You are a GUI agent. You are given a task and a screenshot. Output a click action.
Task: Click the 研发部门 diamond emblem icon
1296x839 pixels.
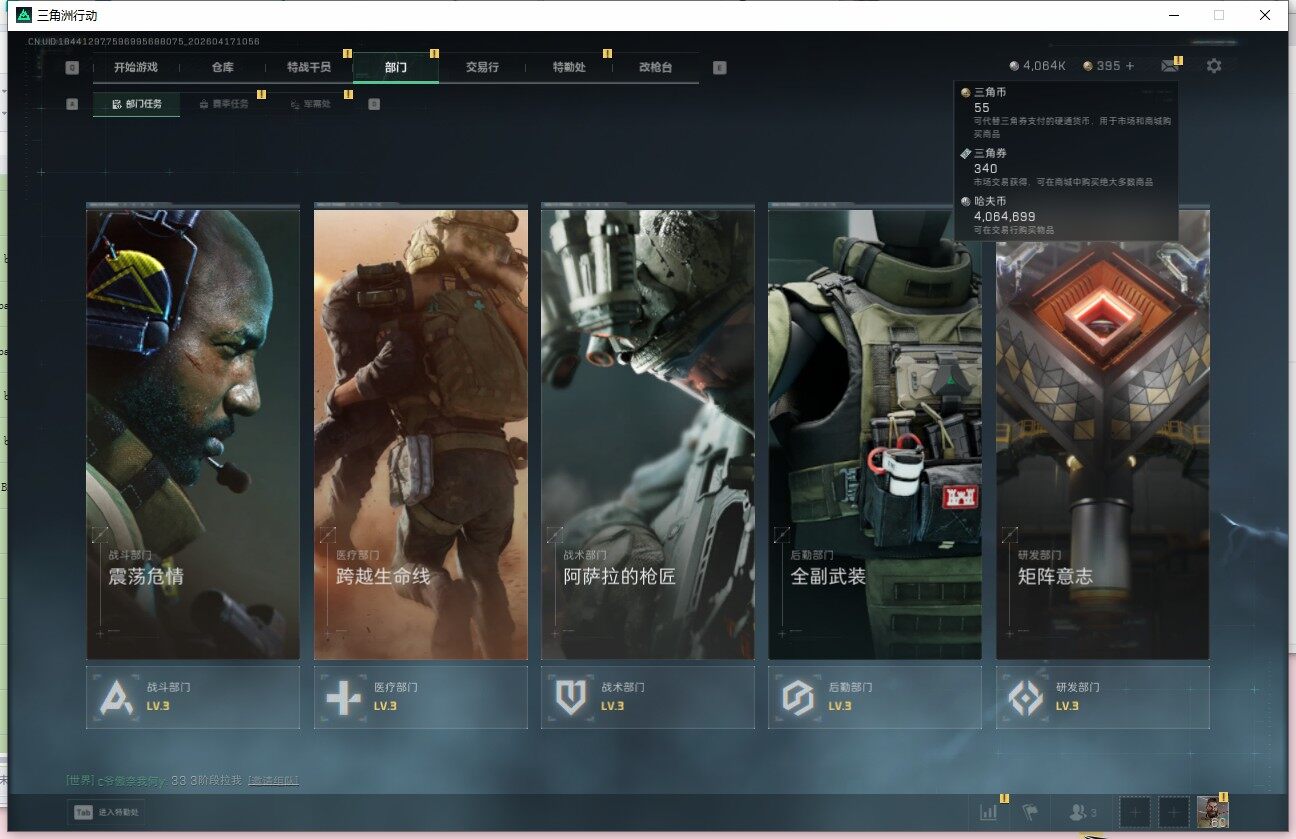pos(1025,697)
